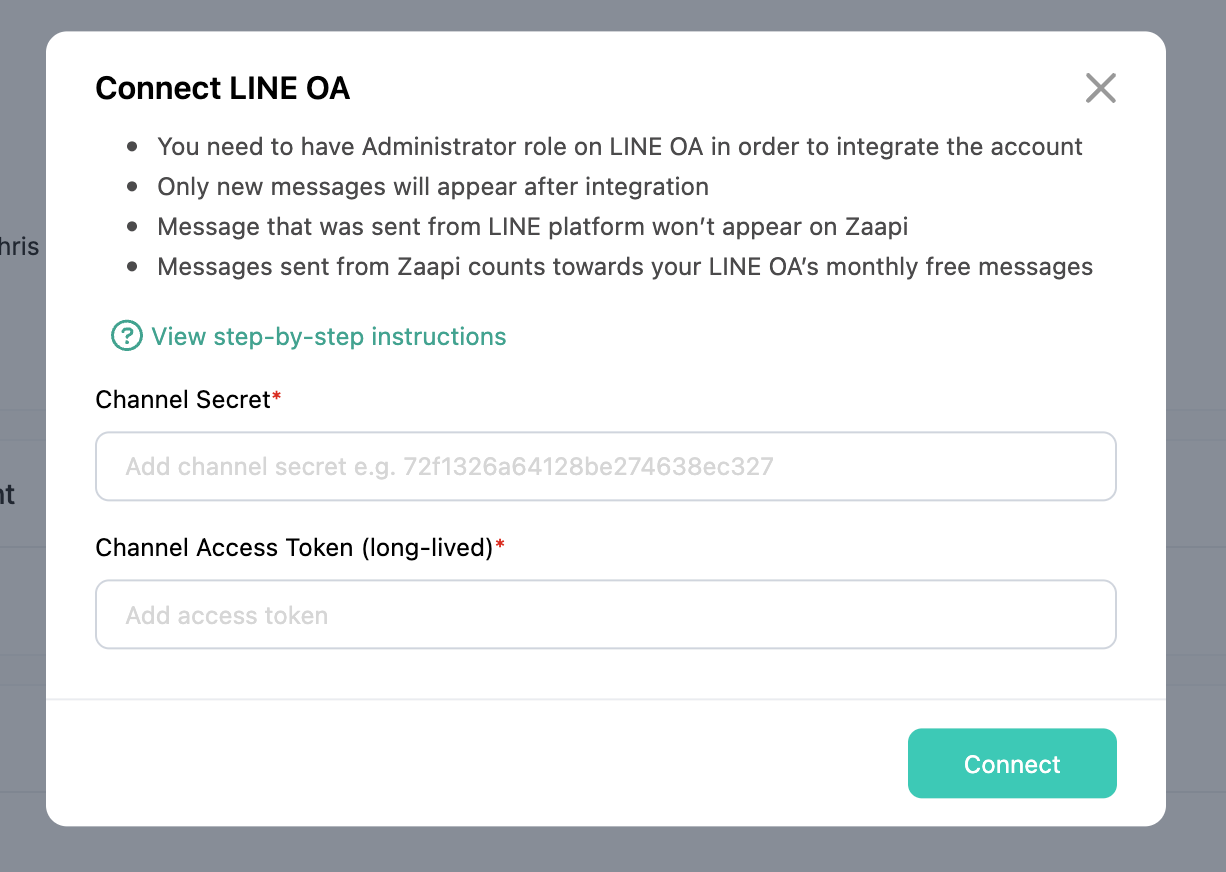
Task: Click the red asterisk beside Access Token label
Action: coord(500,545)
